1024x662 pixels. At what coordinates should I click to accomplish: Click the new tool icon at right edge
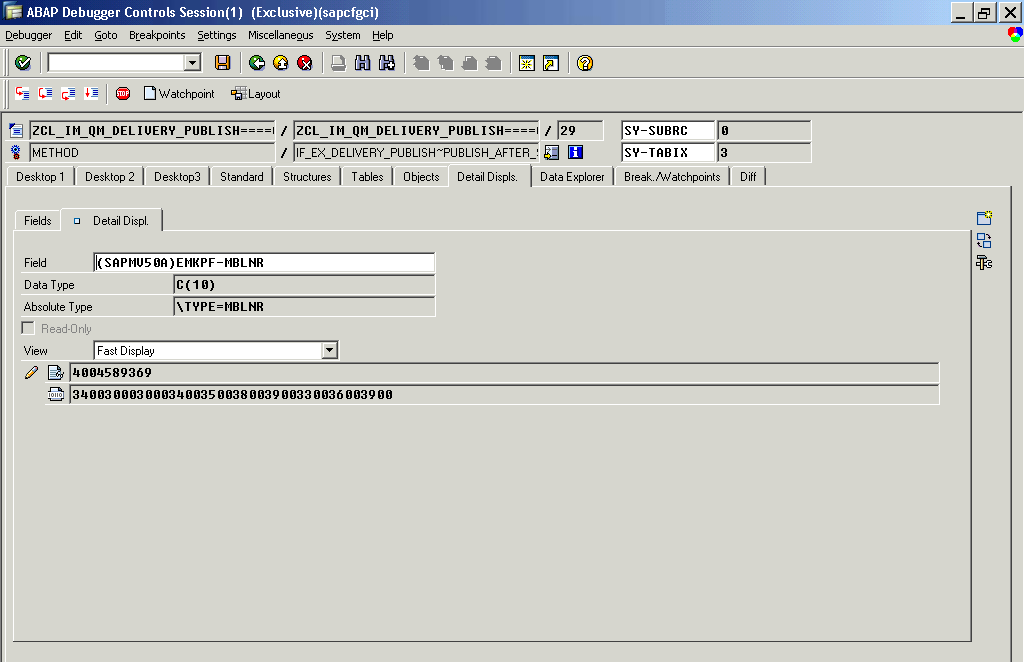[x=985, y=218]
